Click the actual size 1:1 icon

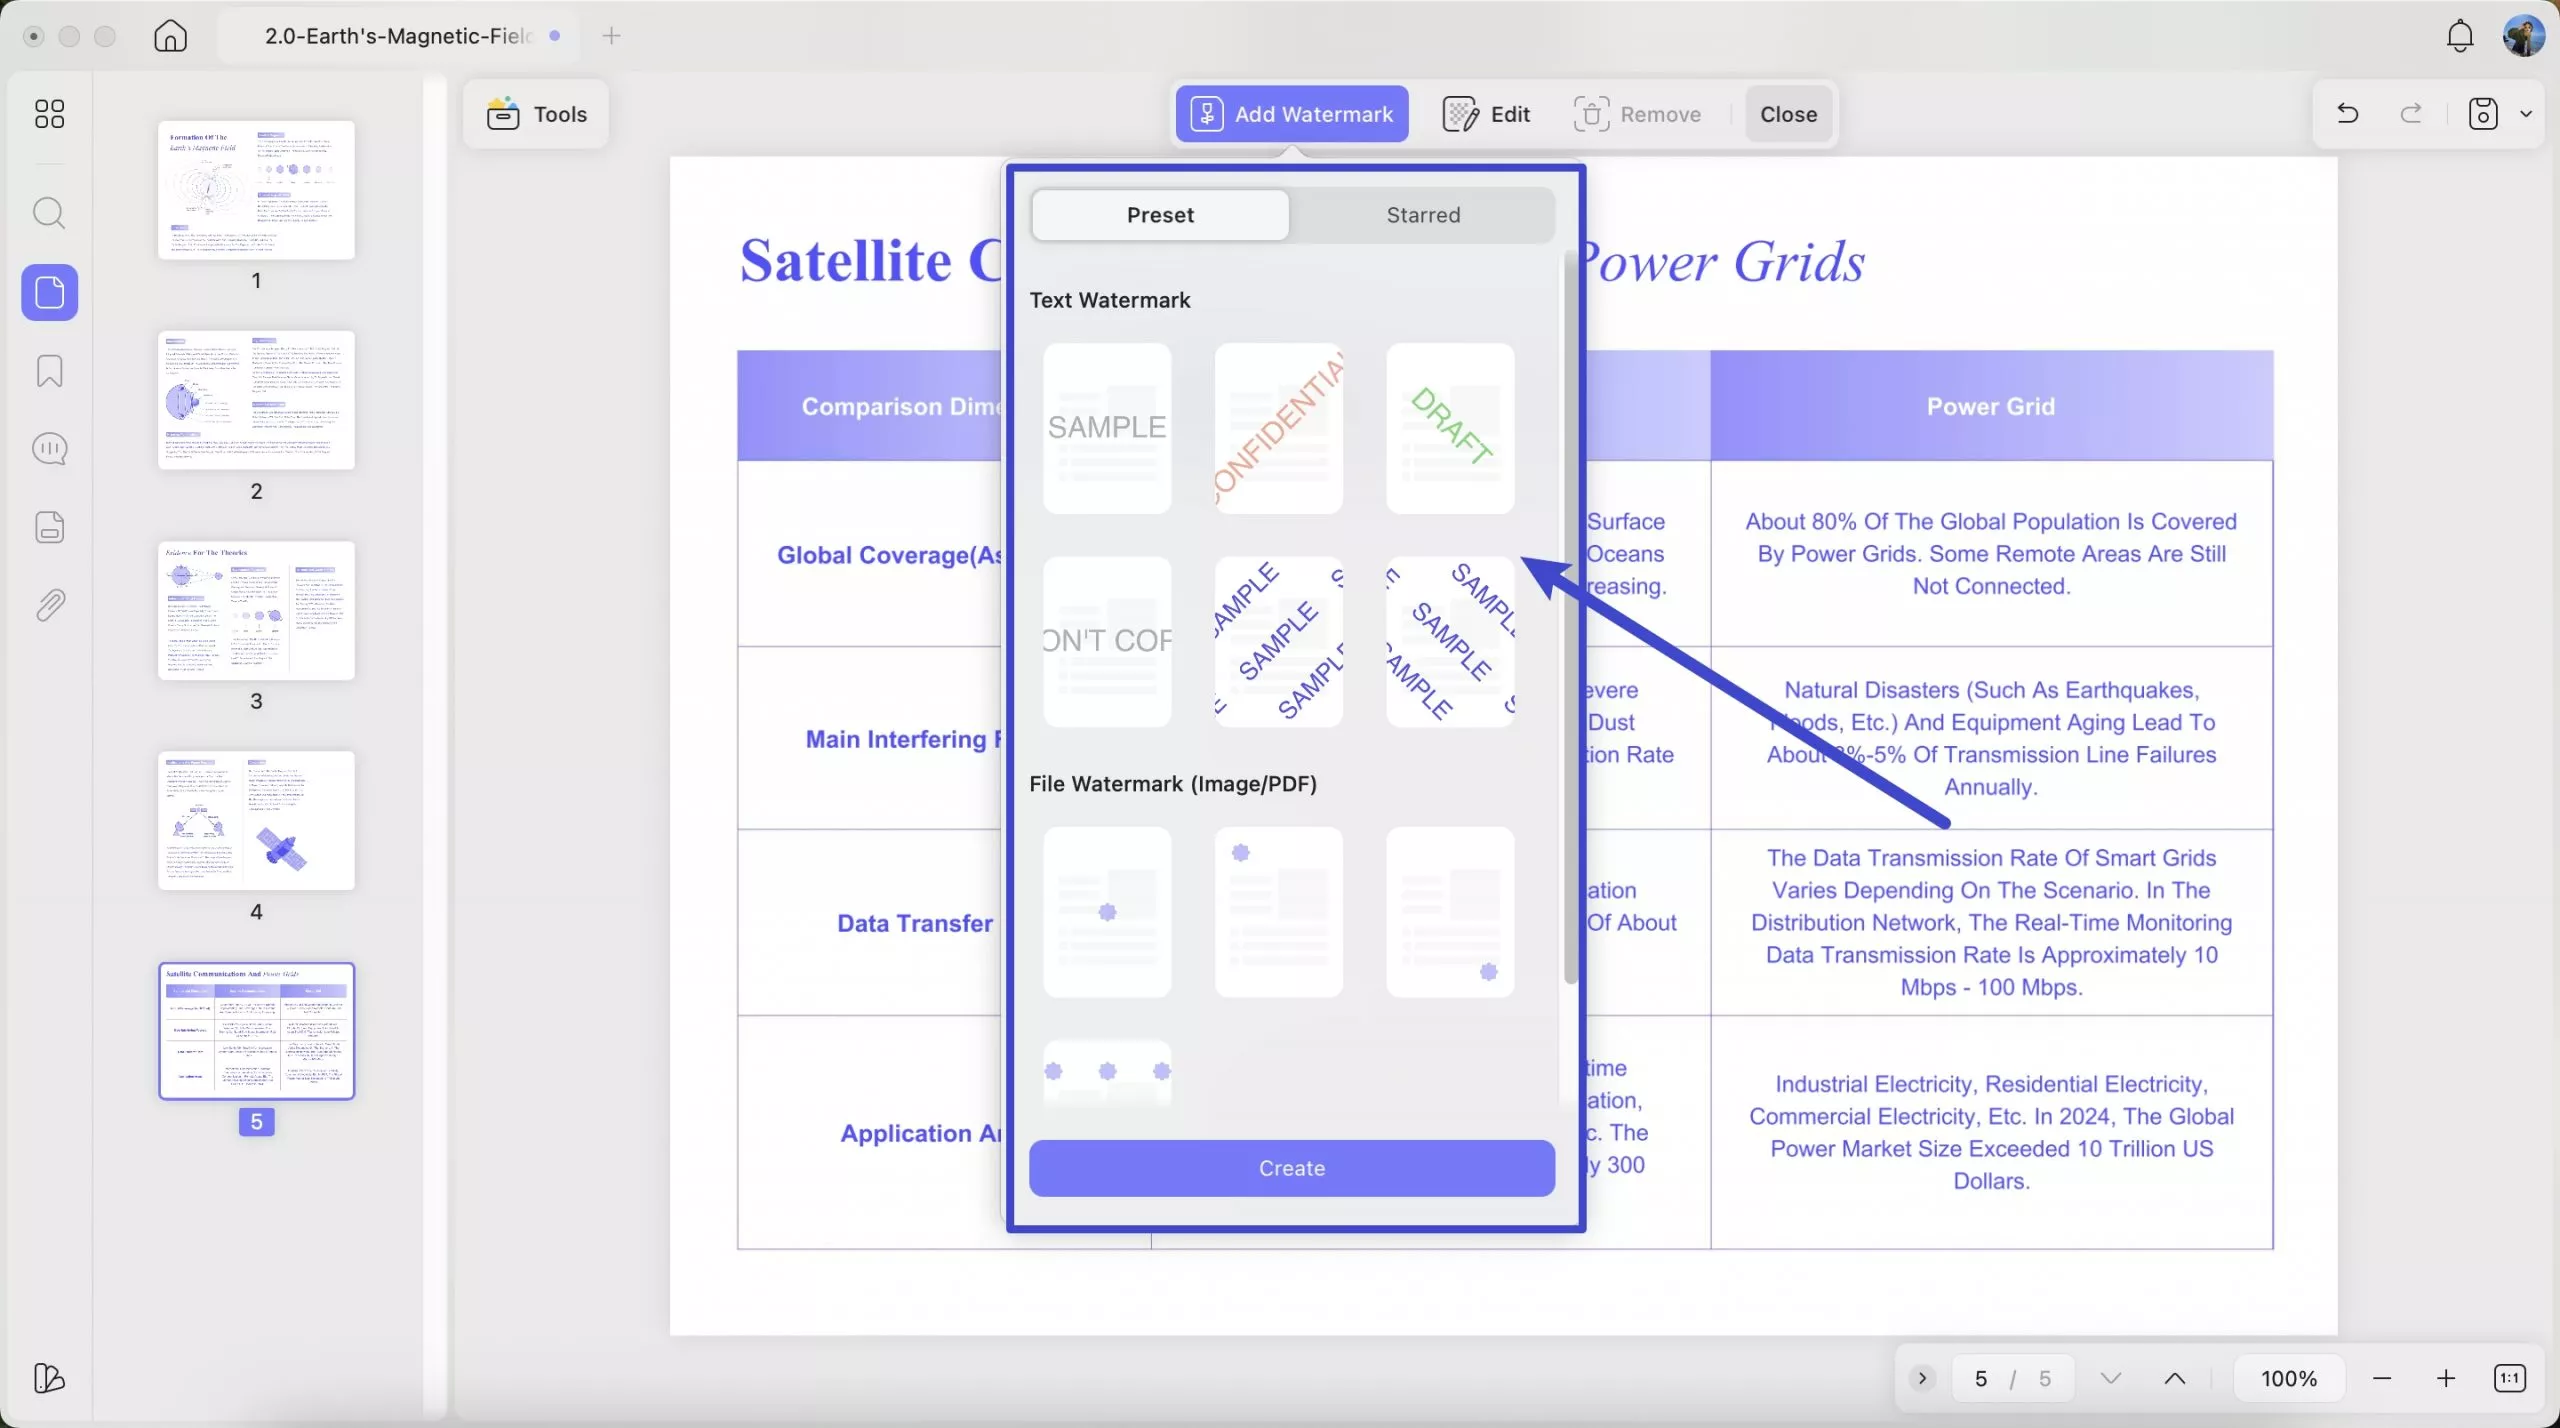tap(2510, 1378)
